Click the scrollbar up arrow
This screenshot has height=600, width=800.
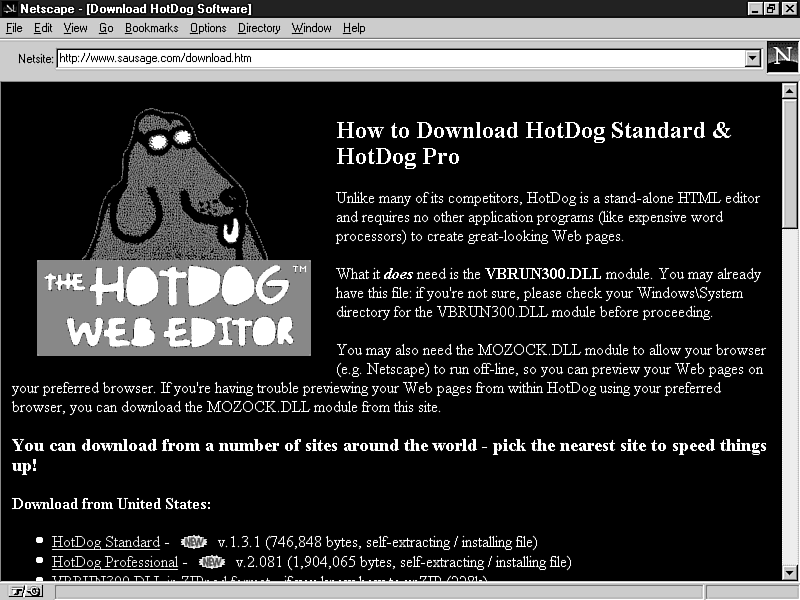click(789, 91)
